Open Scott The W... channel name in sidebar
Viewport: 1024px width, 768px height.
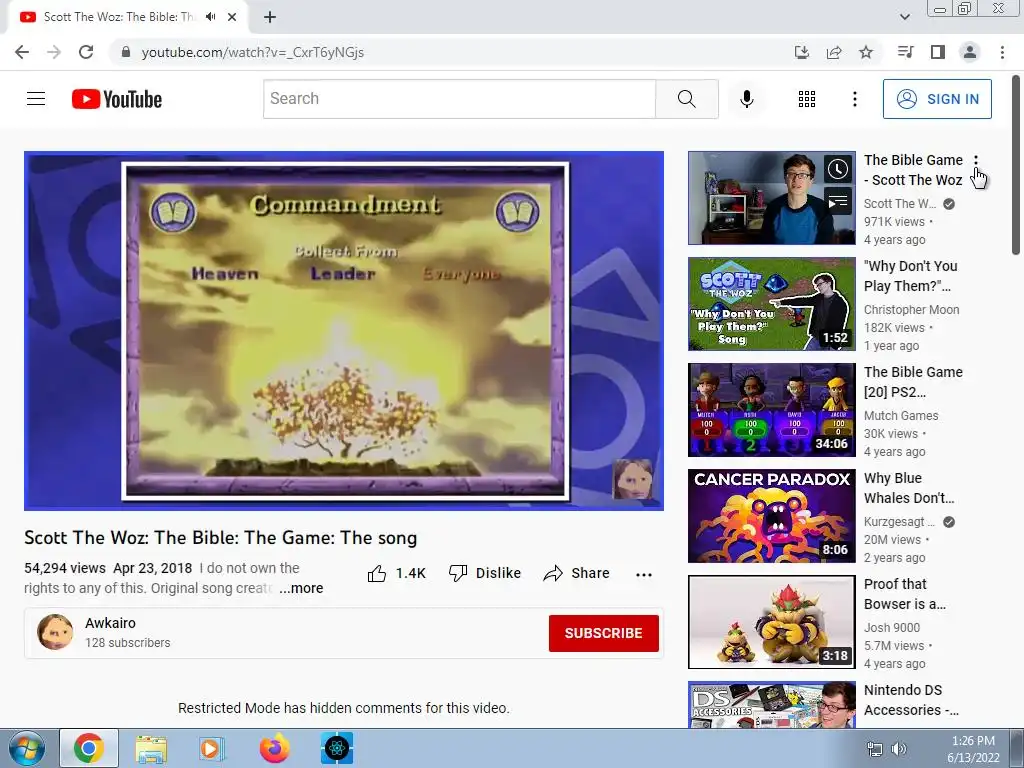point(900,204)
